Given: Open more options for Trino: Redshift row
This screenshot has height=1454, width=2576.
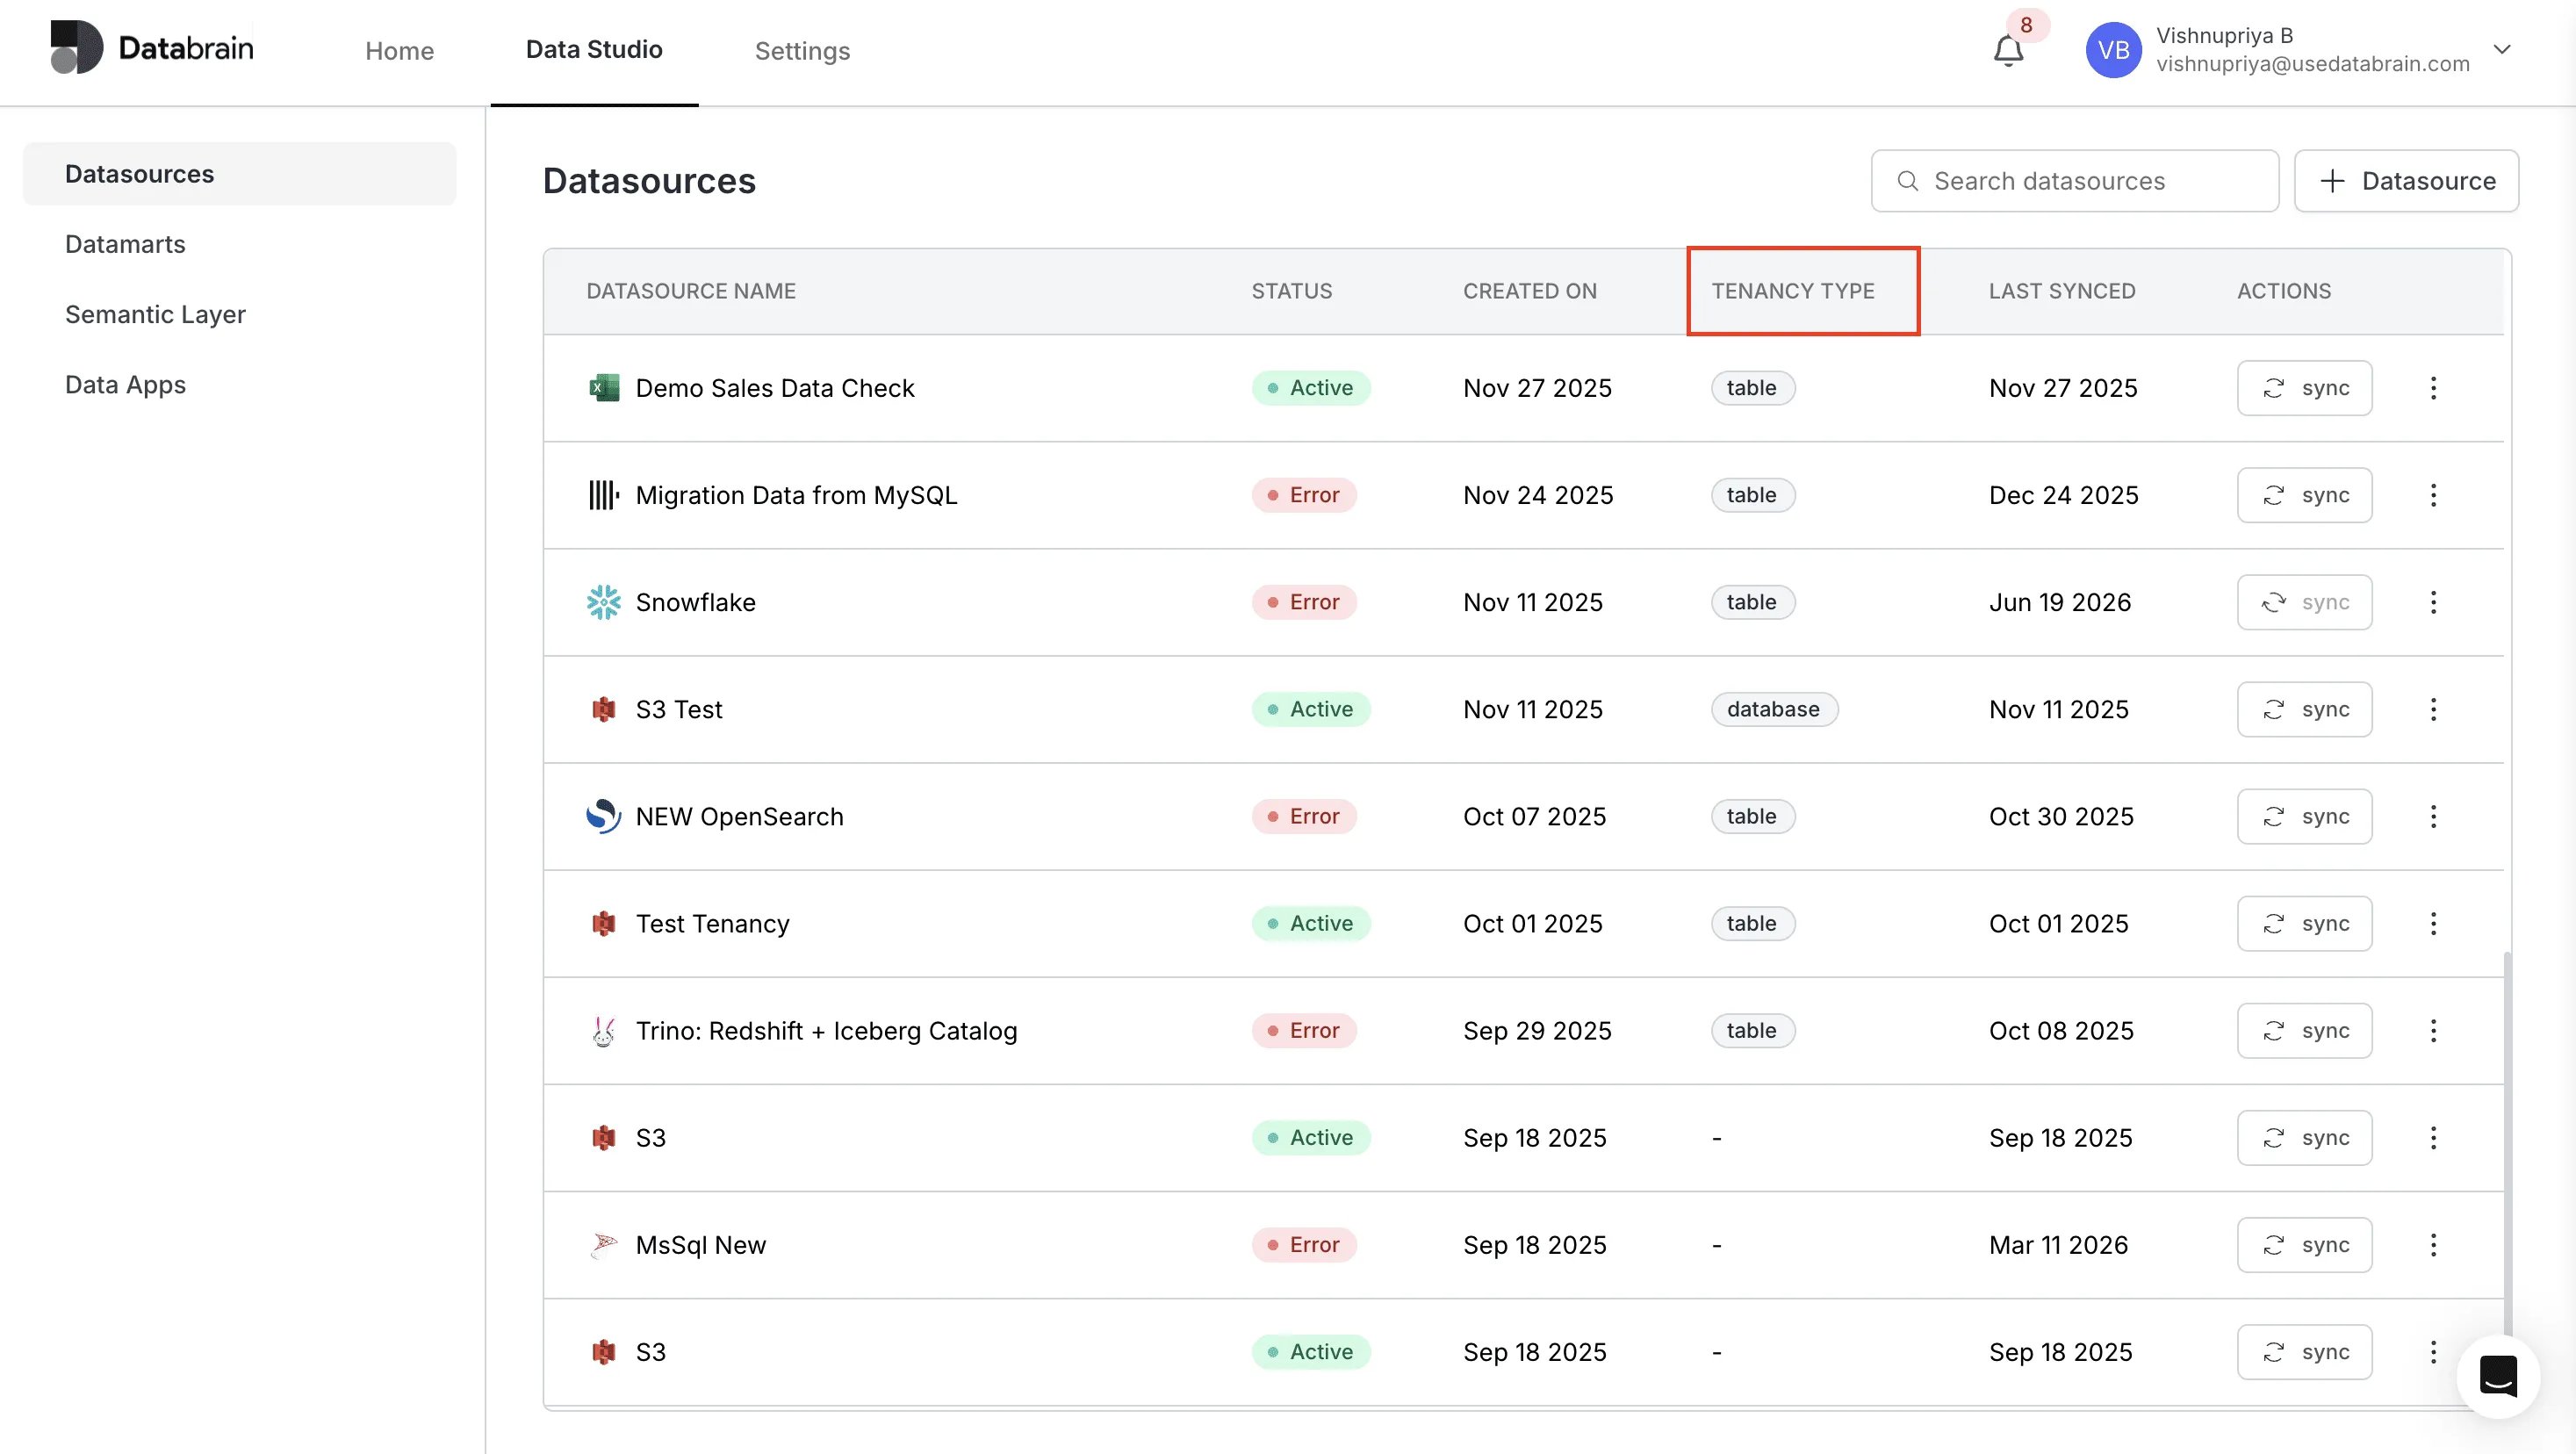Looking at the screenshot, I should [x=2433, y=1030].
